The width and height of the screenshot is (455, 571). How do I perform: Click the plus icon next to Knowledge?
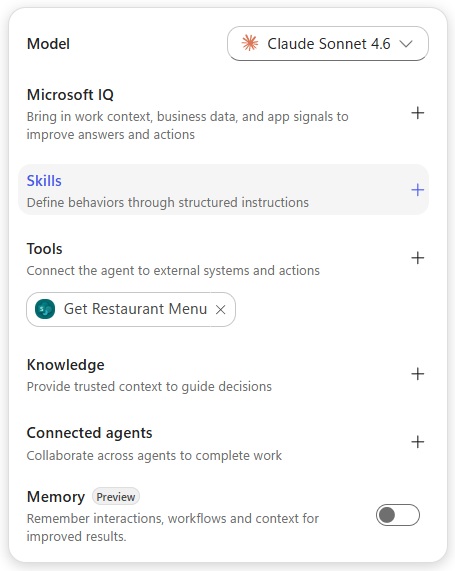pyautogui.click(x=417, y=374)
